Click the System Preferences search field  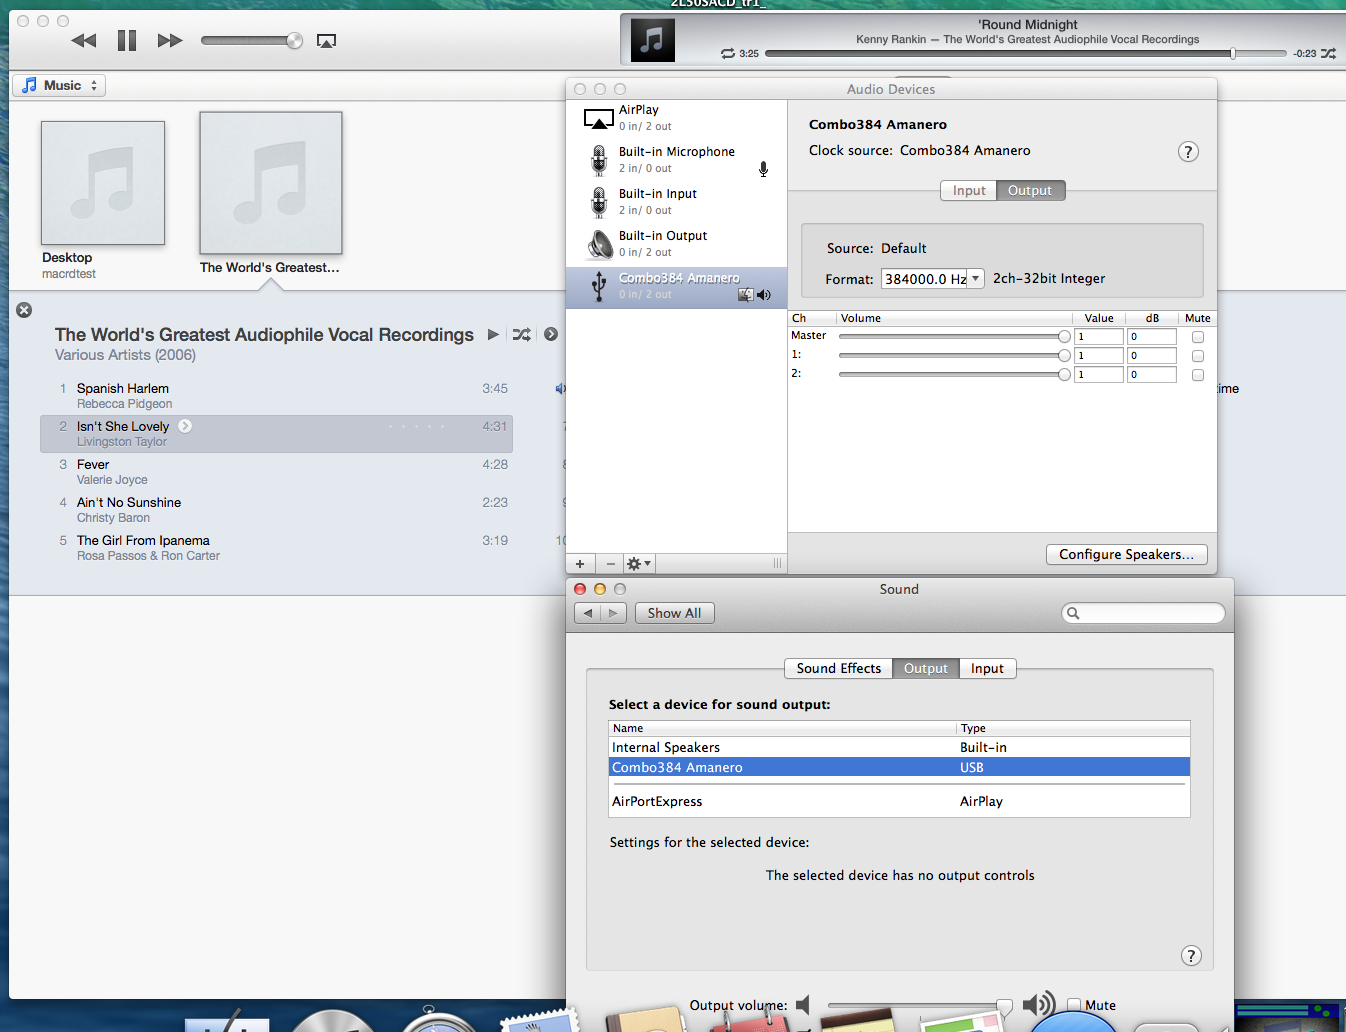[x=1143, y=613]
